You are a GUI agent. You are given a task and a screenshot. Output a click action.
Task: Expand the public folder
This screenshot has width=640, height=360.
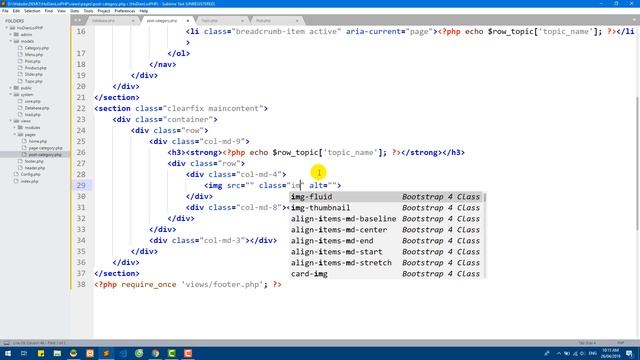coord(11,88)
